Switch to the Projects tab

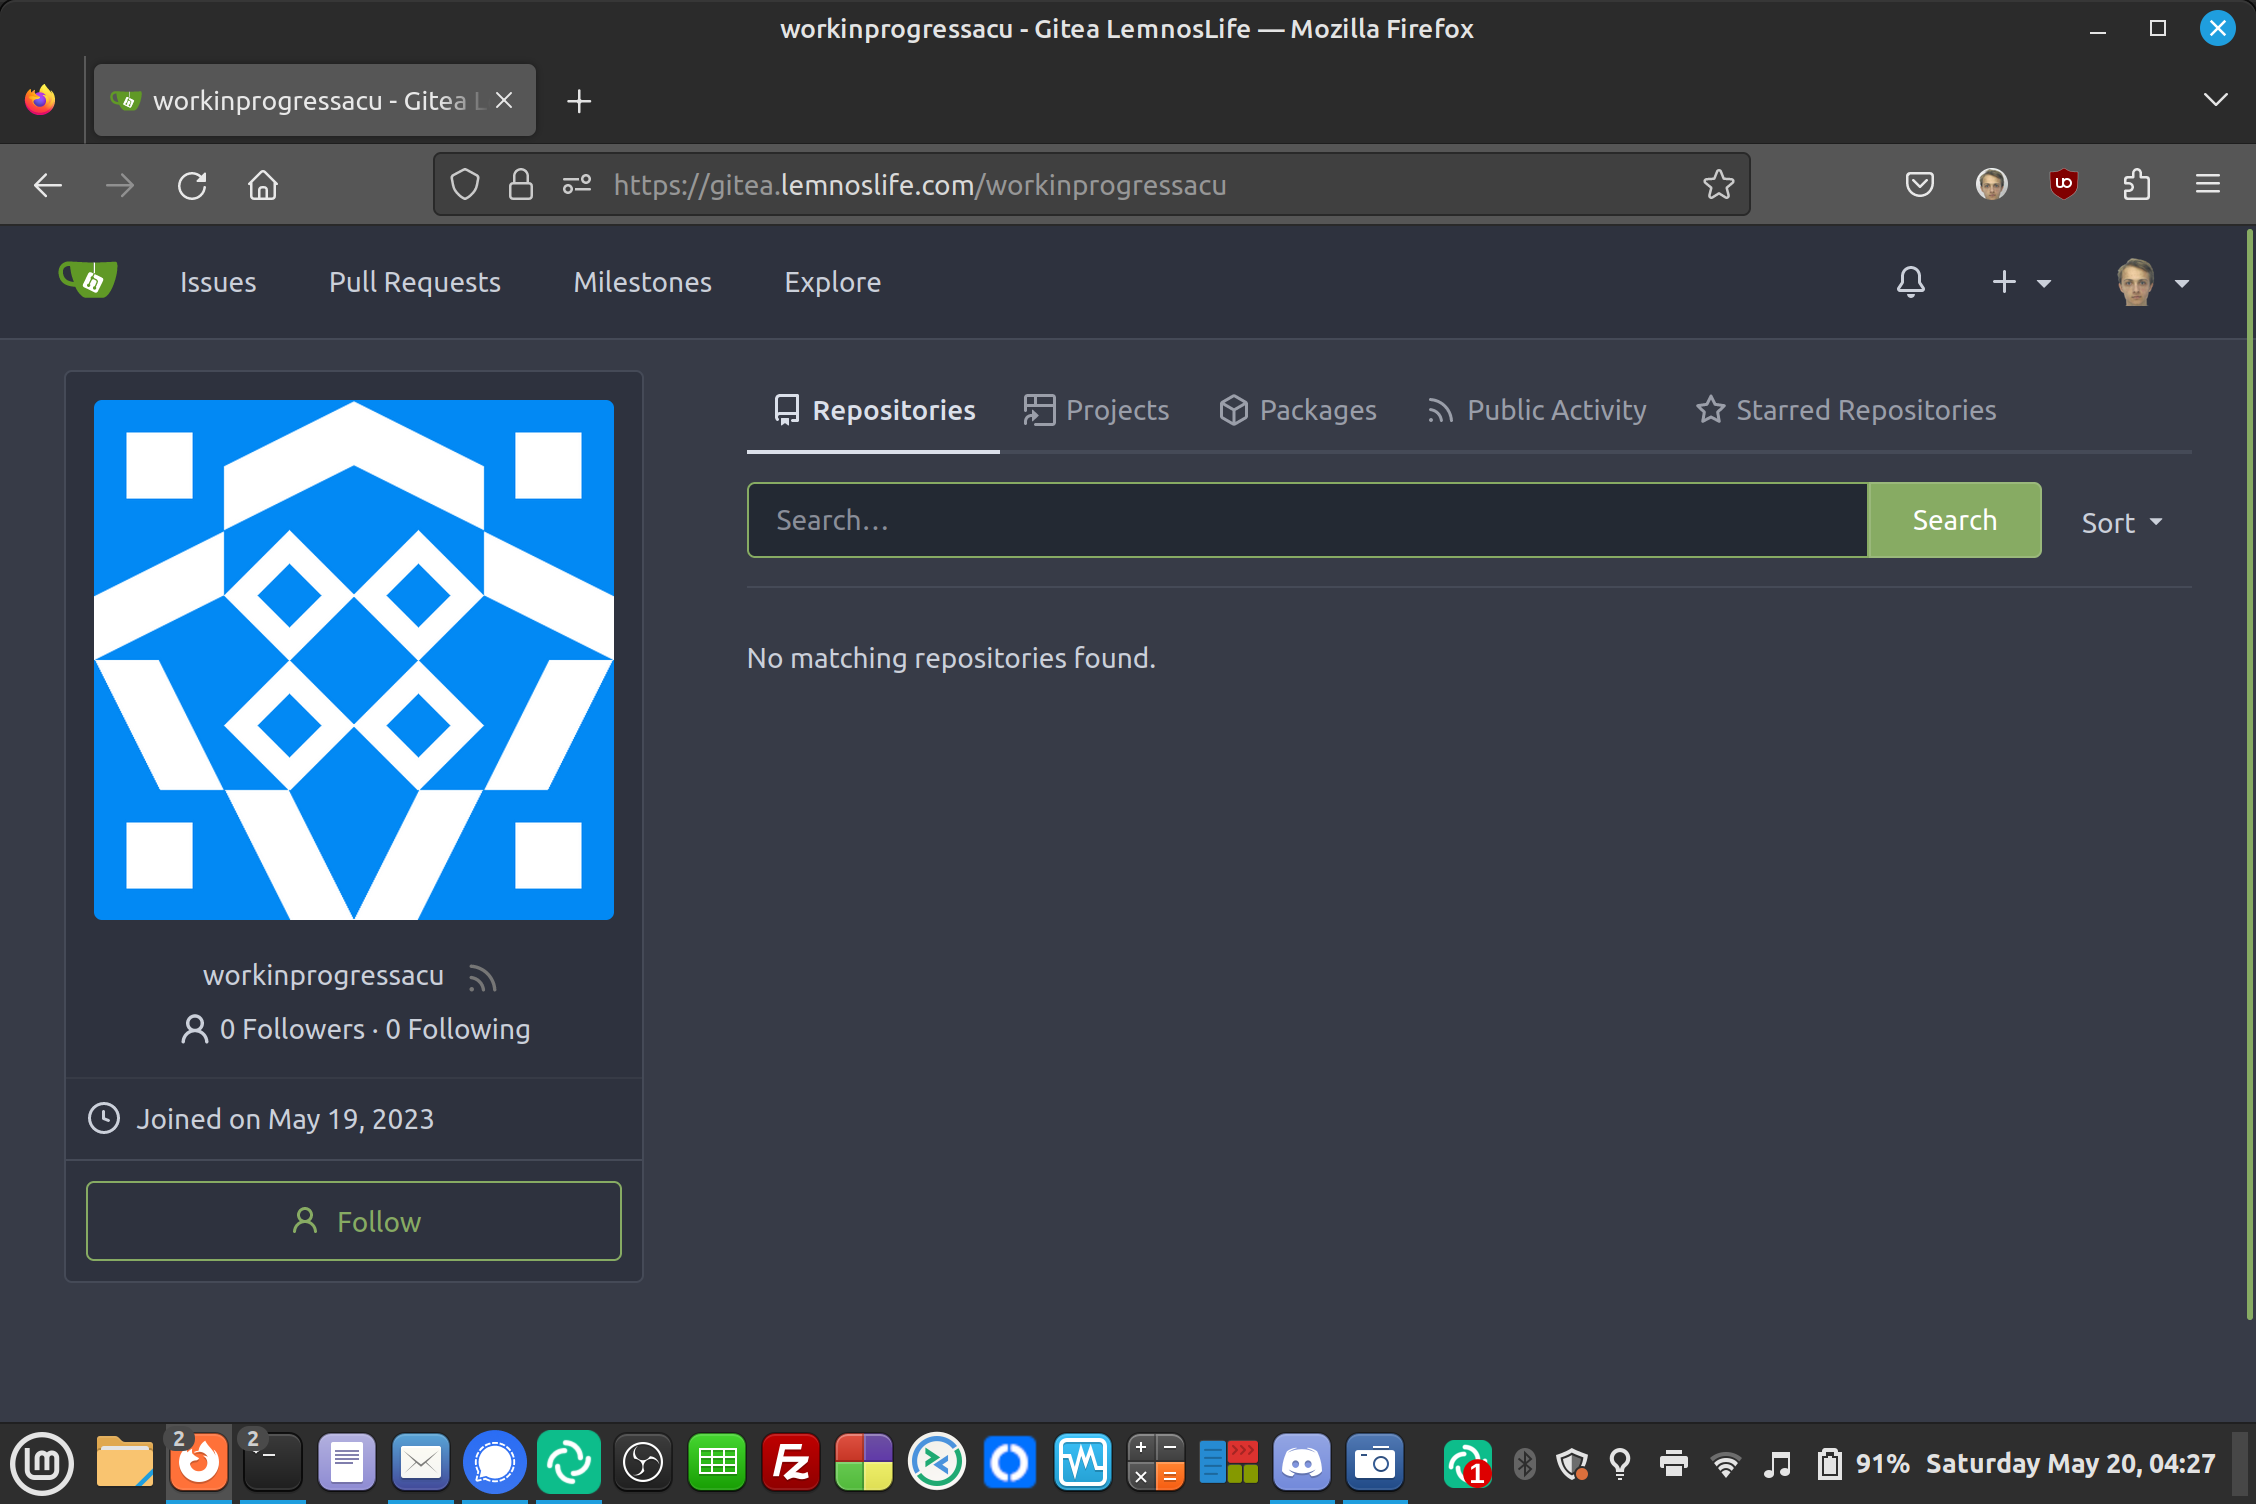tap(1096, 410)
